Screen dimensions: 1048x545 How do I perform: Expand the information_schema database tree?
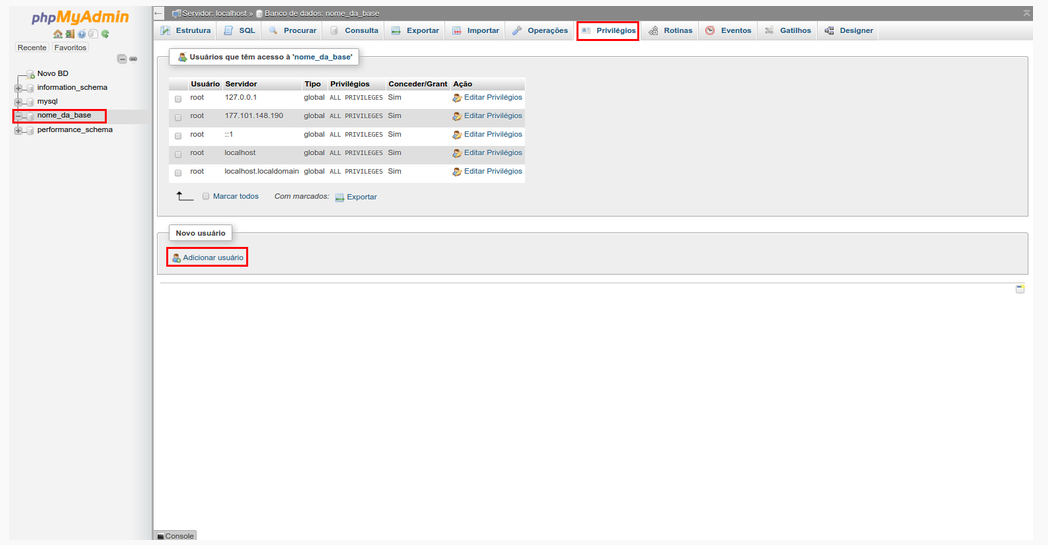point(18,88)
